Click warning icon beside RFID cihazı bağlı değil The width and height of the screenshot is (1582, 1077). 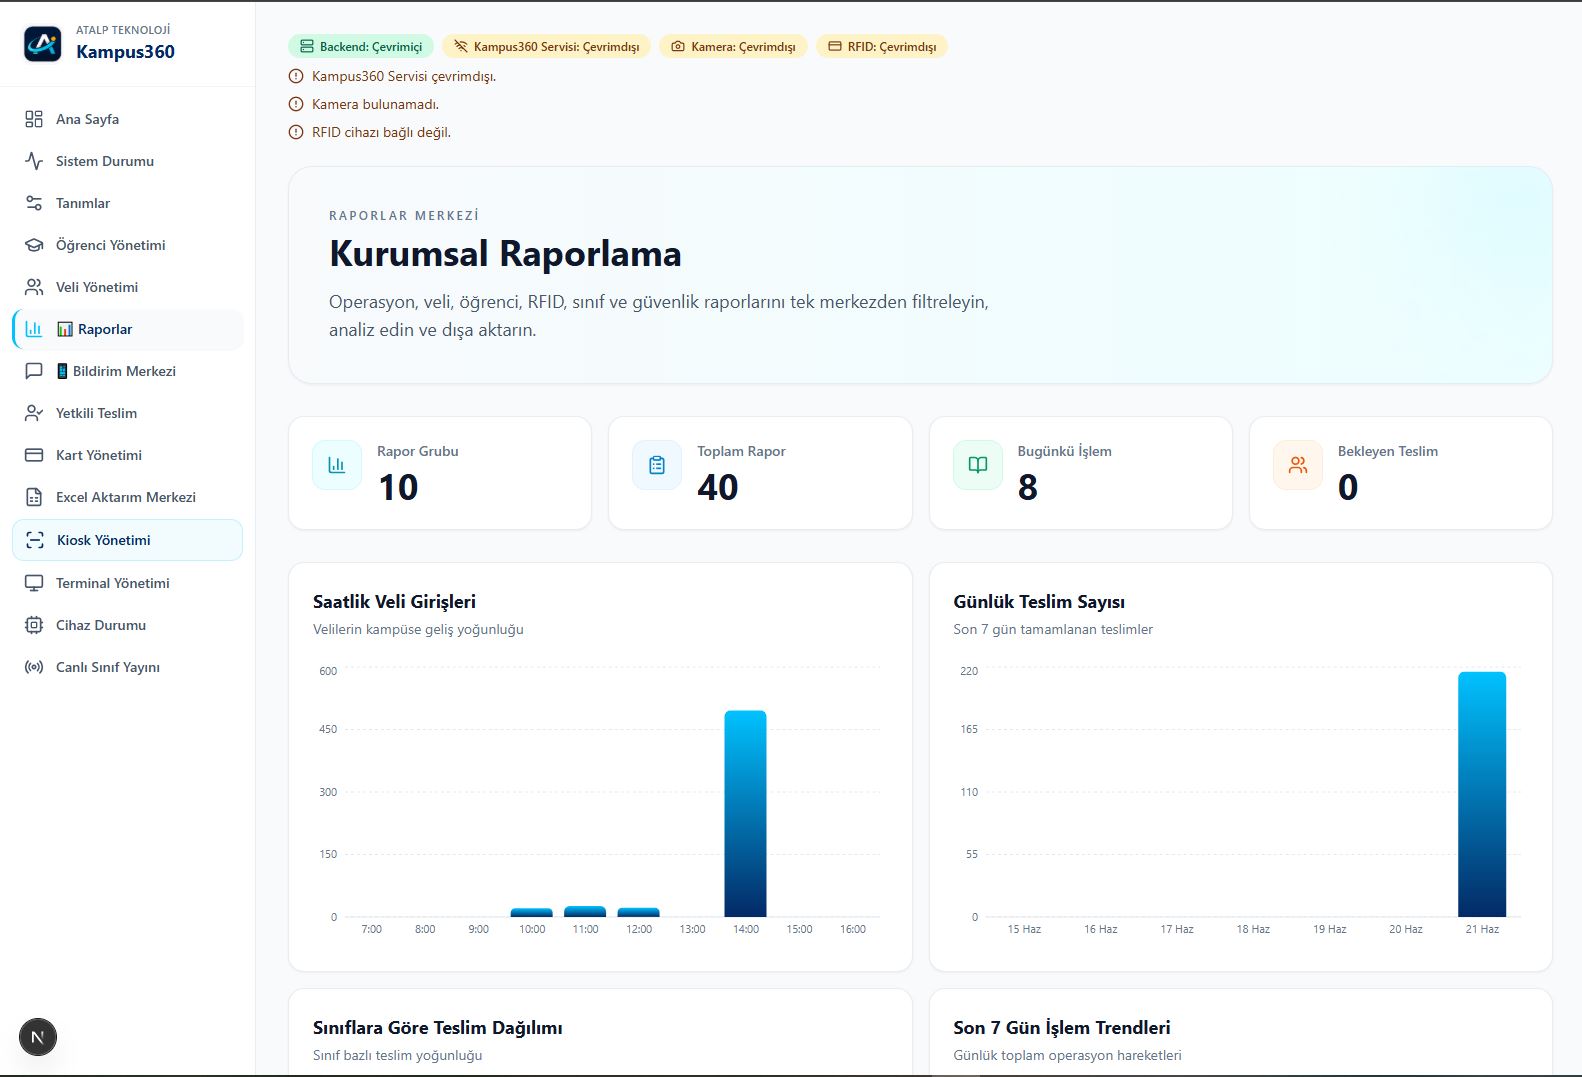coord(296,132)
